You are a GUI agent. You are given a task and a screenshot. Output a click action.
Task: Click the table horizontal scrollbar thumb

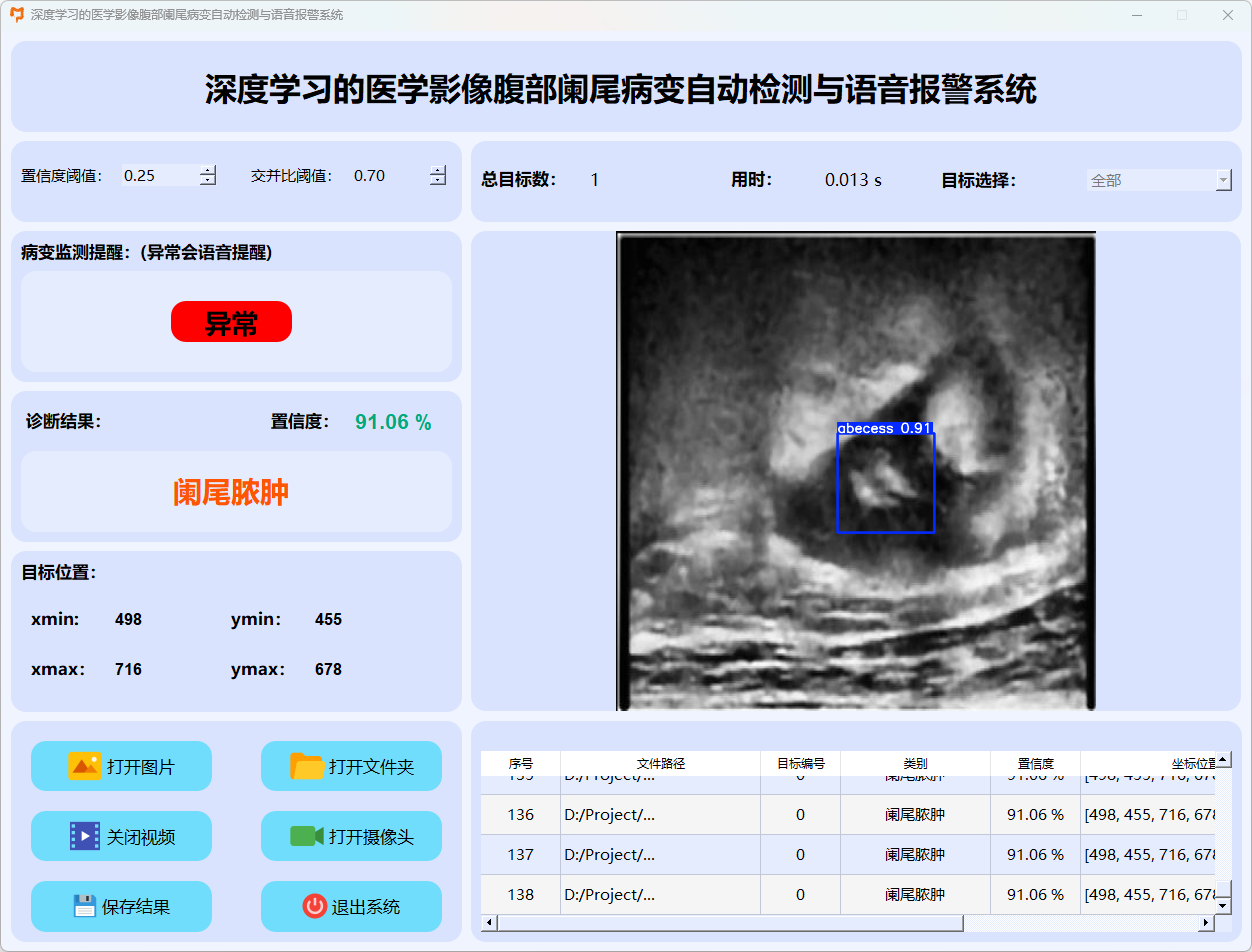pyautogui.click(x=730, y=922)
